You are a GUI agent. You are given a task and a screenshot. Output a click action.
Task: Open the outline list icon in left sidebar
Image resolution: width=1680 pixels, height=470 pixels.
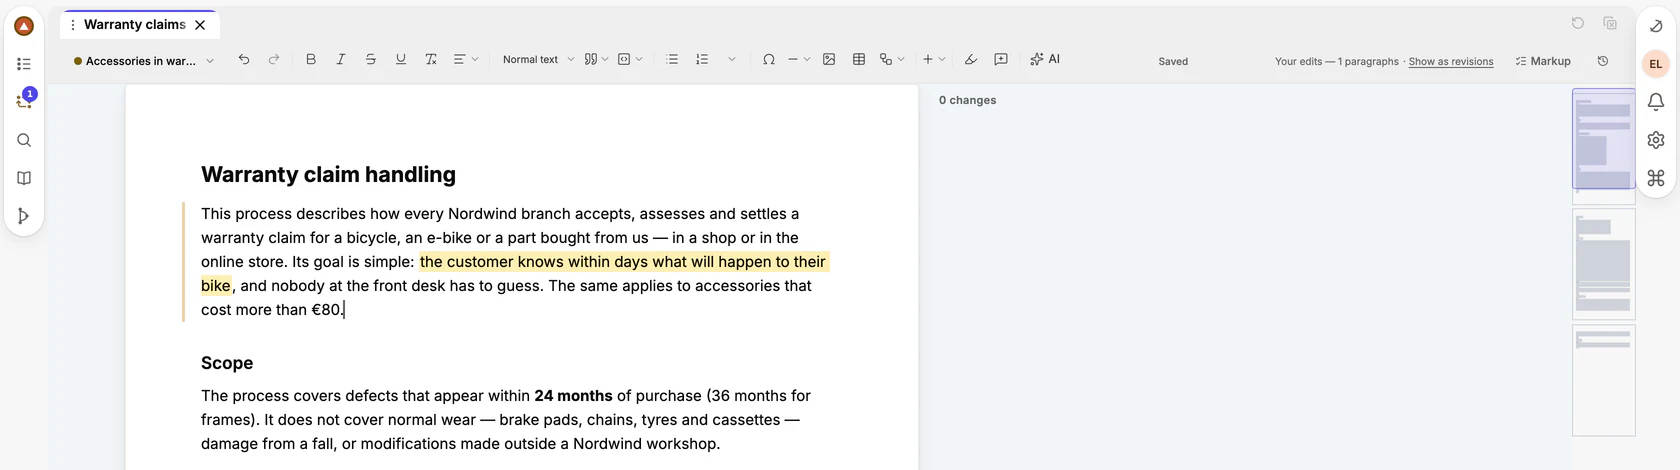24,64
